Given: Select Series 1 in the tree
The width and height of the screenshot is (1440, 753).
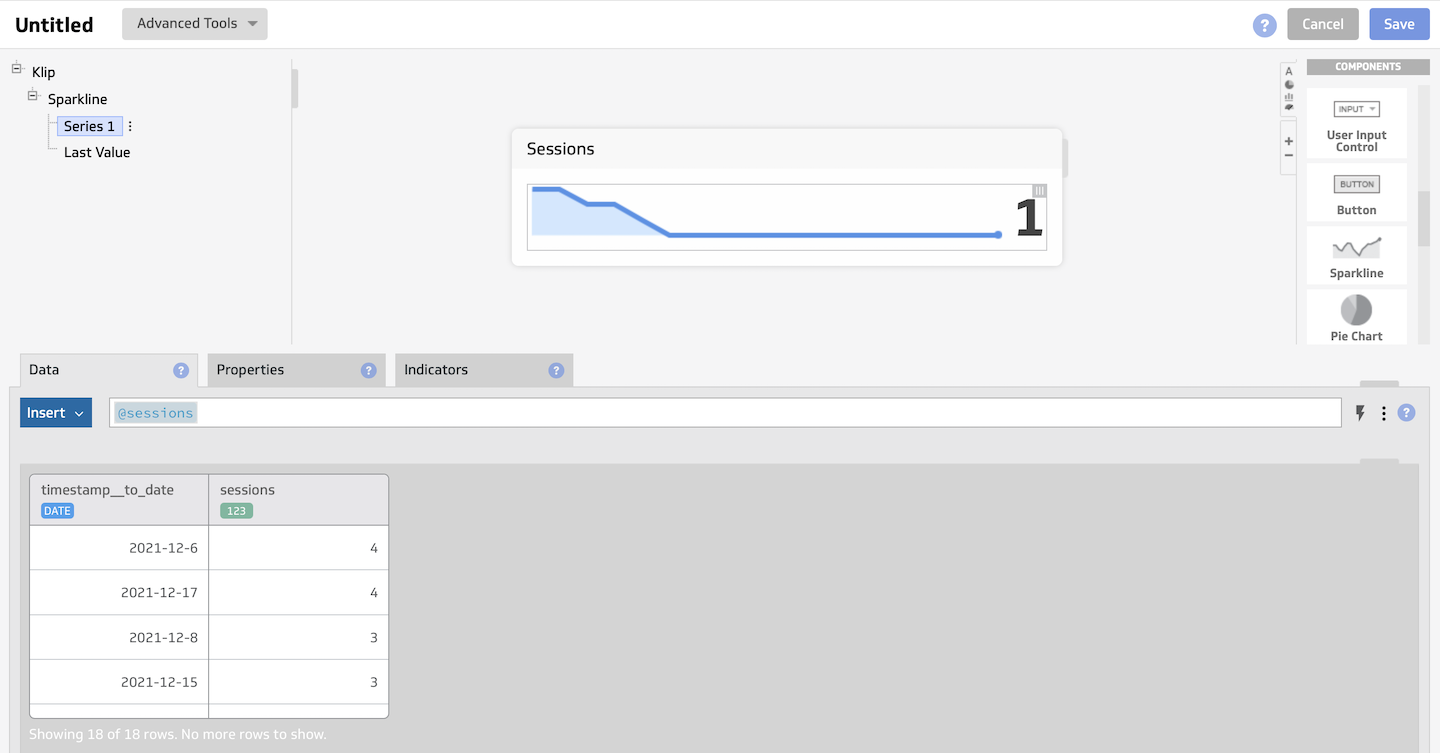Looking at the screenshot, I should tap(90, 126).
